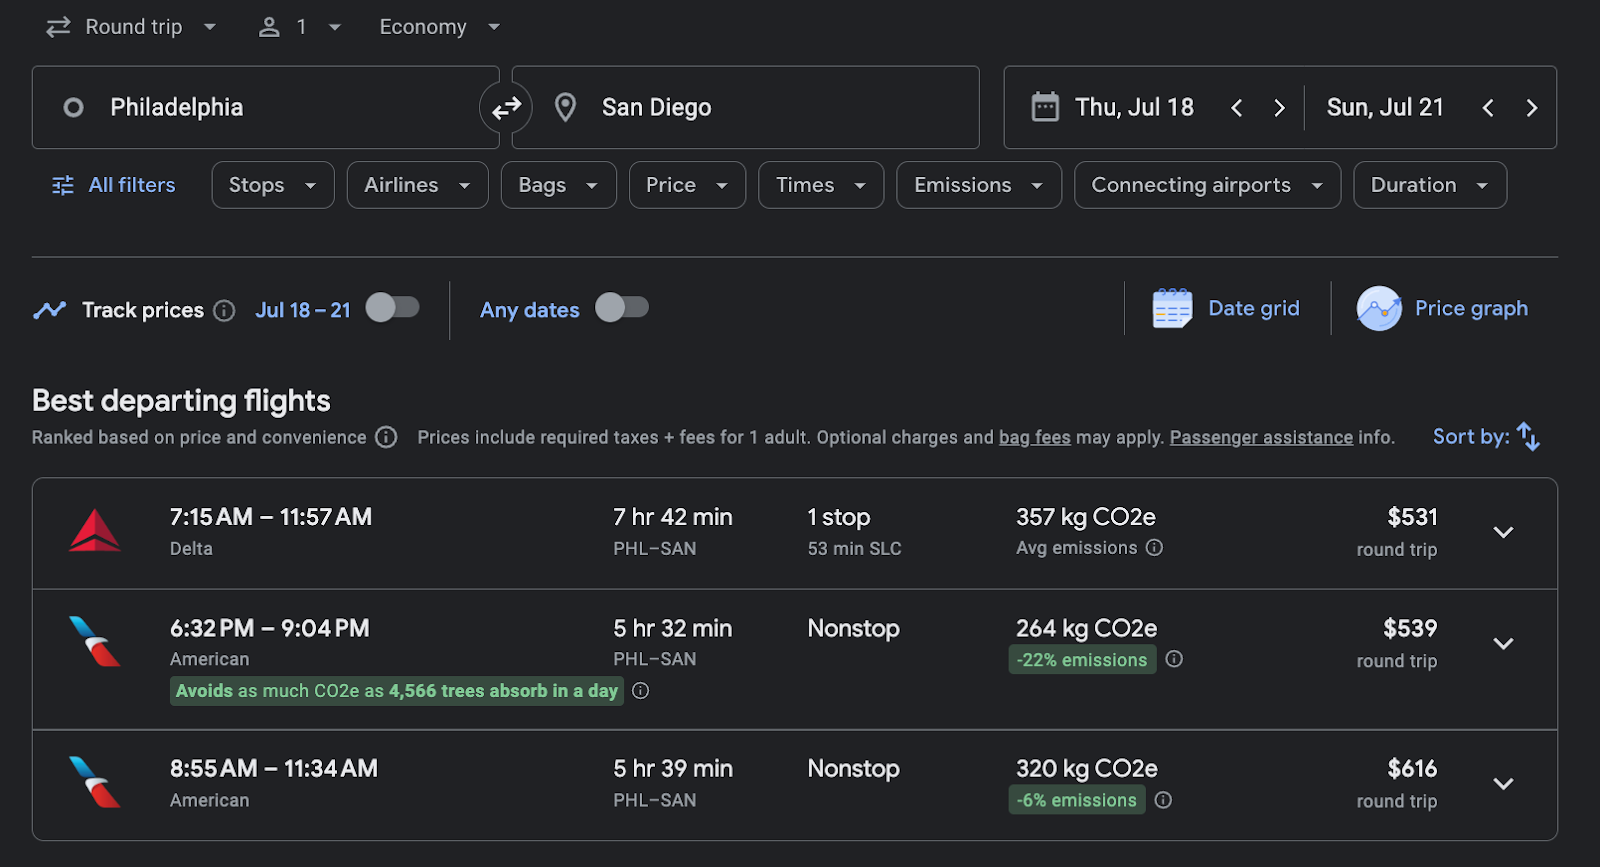
Task: Open the Connecting airports filter dropdown
Action: pos(1208,185)
